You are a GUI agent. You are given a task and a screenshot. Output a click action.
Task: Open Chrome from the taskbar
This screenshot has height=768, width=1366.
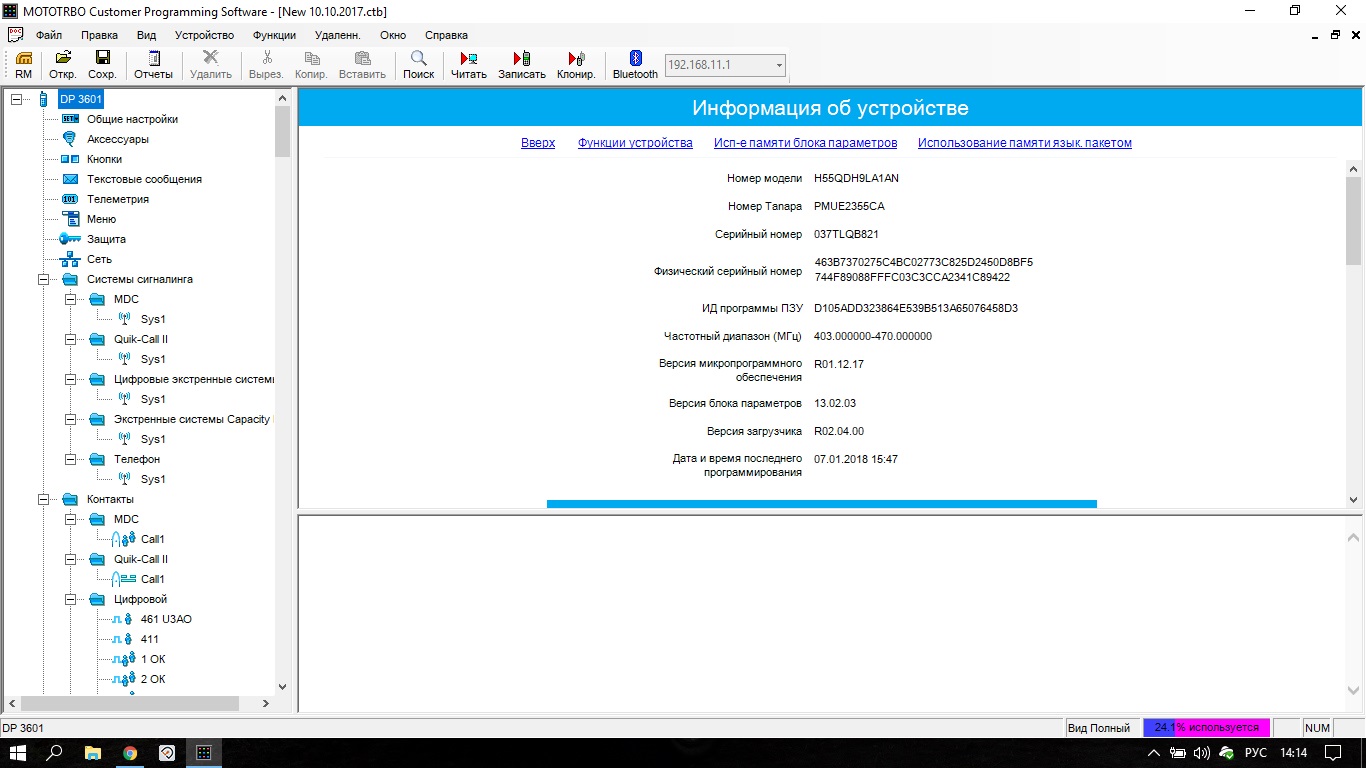click(x=130, y=752)
